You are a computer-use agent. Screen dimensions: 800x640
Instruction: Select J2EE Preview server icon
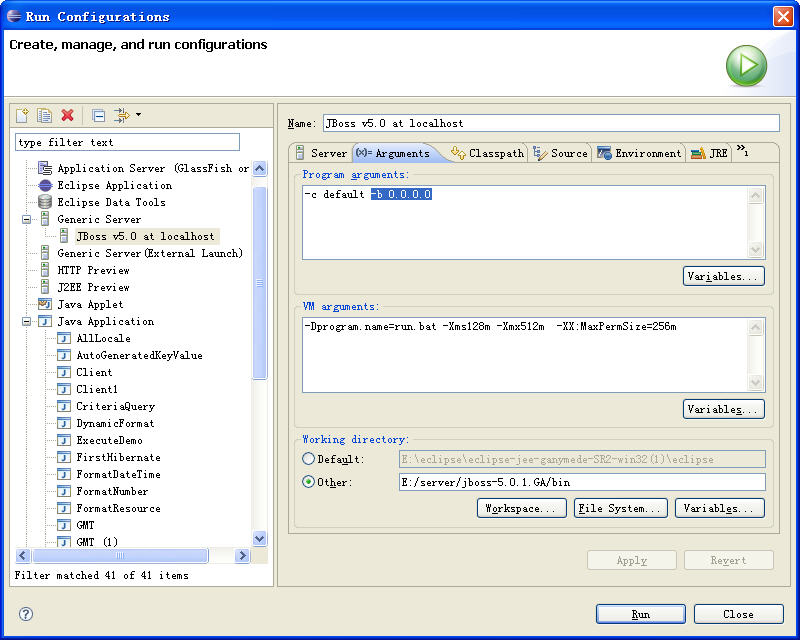45,287
